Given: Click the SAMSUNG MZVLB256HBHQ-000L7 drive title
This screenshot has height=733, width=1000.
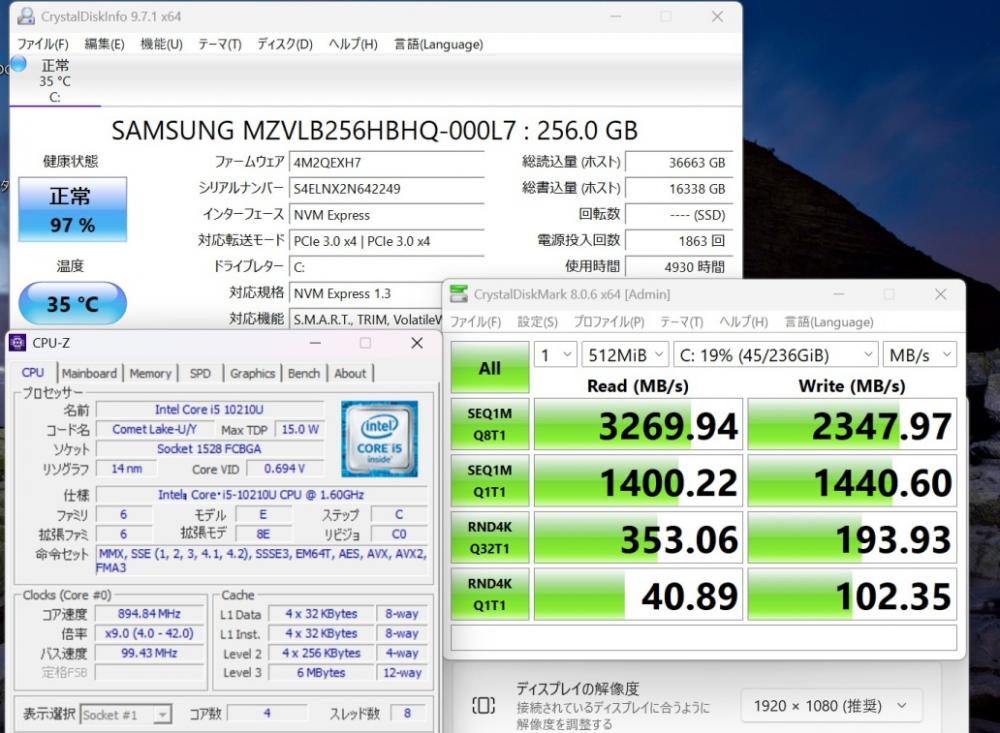Looking at the screenshot, I should pyautogui.click(x=374, y=131).
